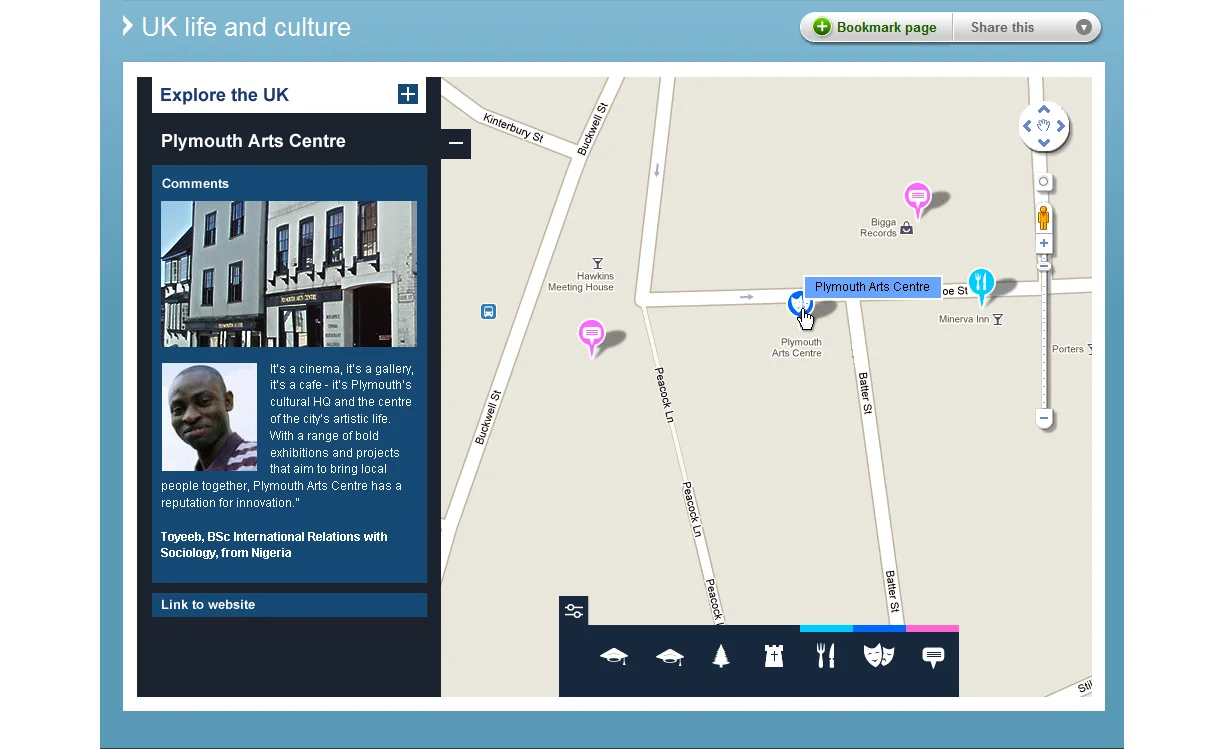Image resolution: width=1224 pixels, height=749 pixels.
Task: Zoom out using the minus button
Action: click(1044, 418)
